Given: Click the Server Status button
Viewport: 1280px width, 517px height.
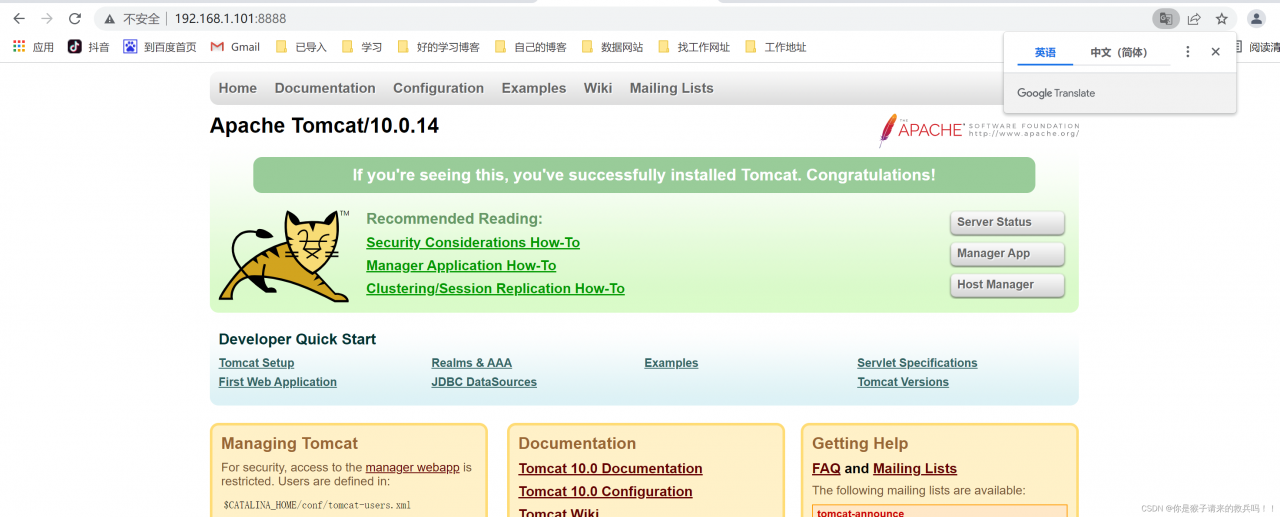Looking at the screenshot, I should click(1007, 222).
